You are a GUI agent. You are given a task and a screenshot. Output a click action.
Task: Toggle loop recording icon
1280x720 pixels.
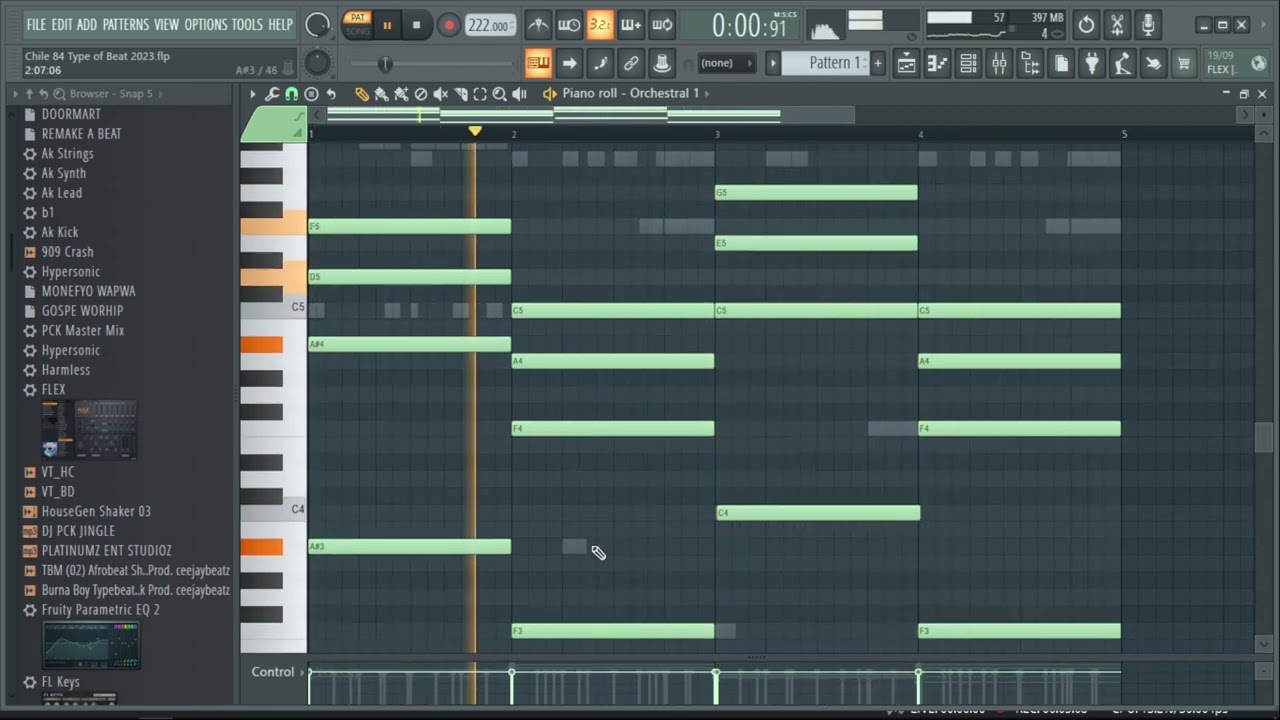662,25
